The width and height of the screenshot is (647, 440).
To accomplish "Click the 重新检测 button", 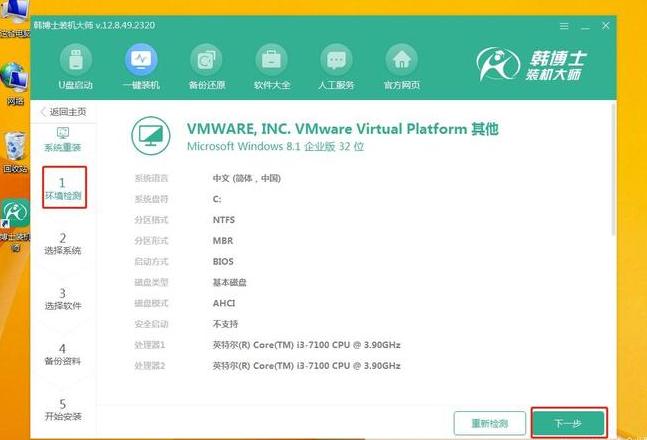I will click(x=490, y=423).
